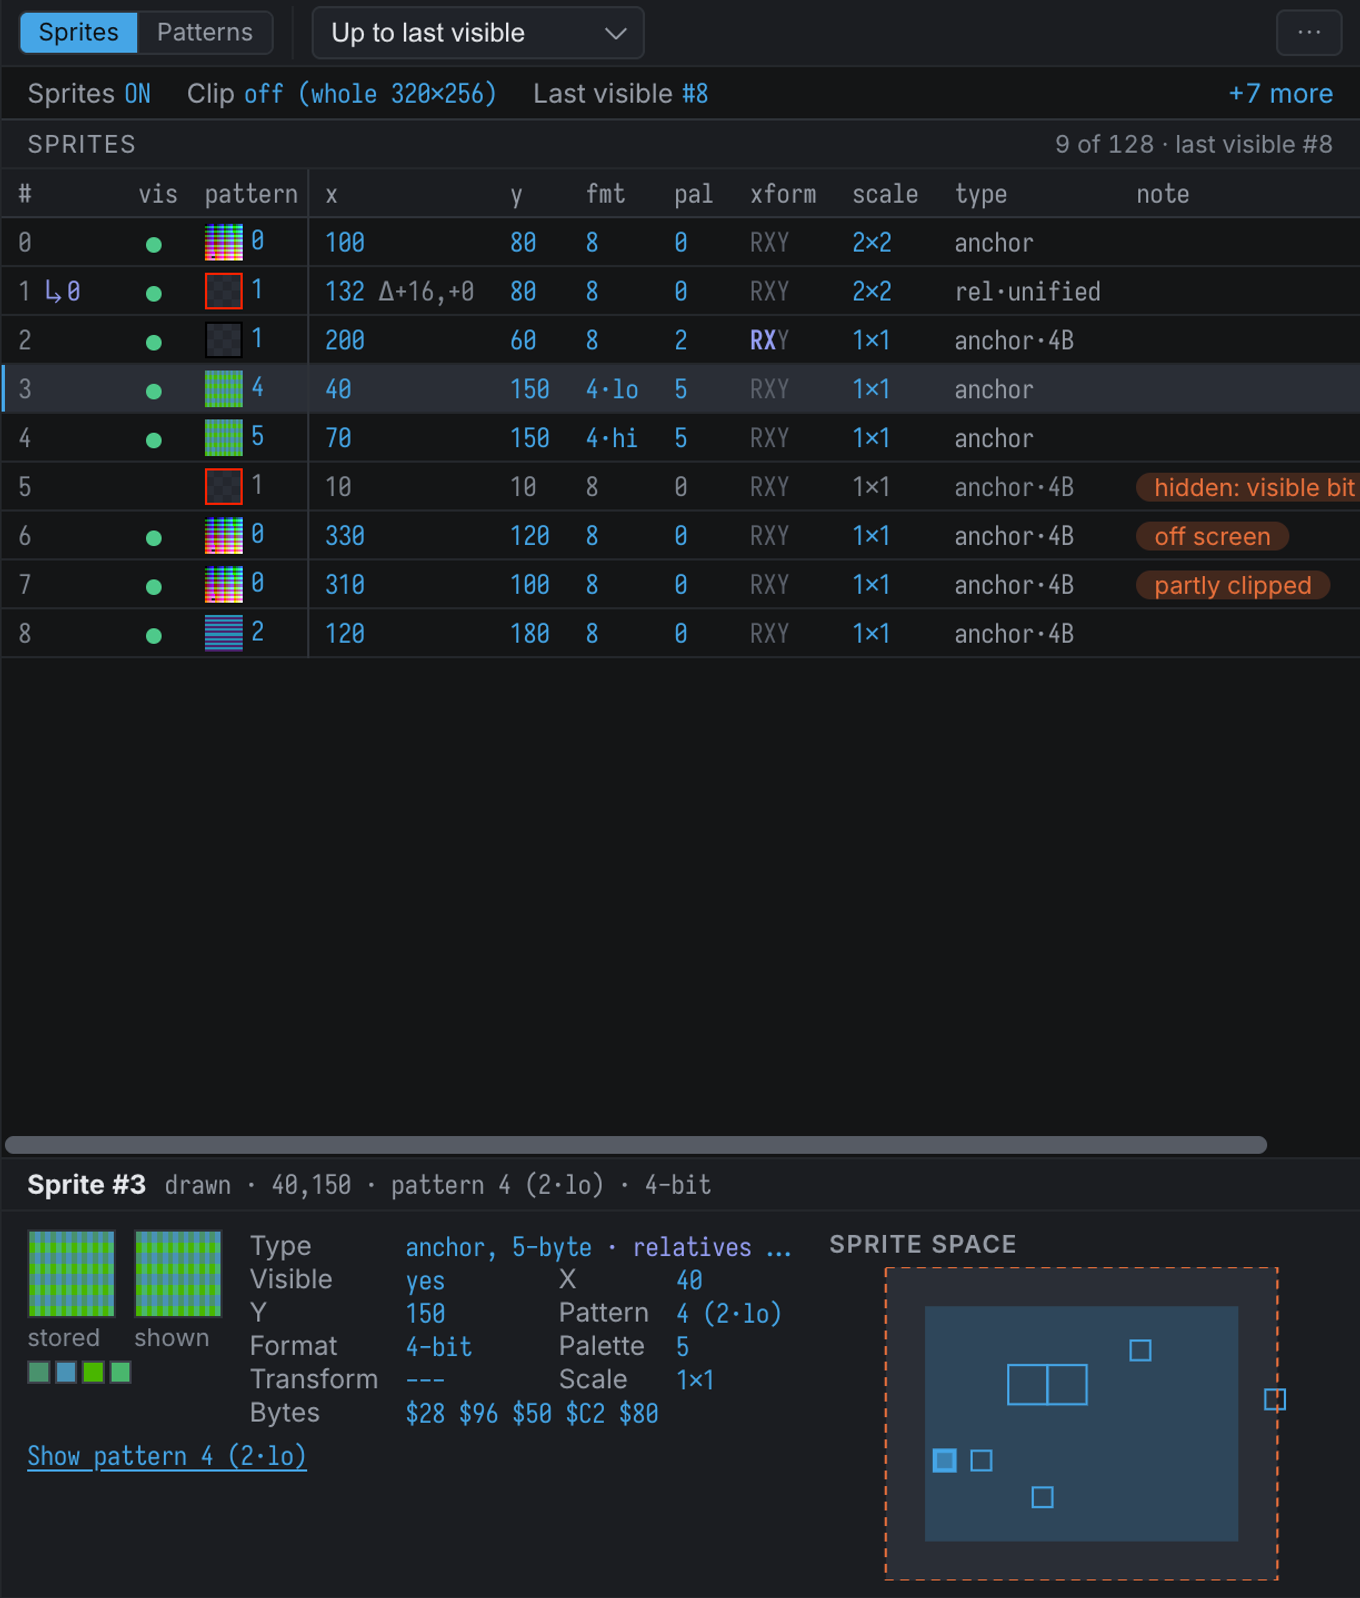Pick the first palette swatch under stored
Screen dimensions: 1360x1598
click(x=39, y=1372)
